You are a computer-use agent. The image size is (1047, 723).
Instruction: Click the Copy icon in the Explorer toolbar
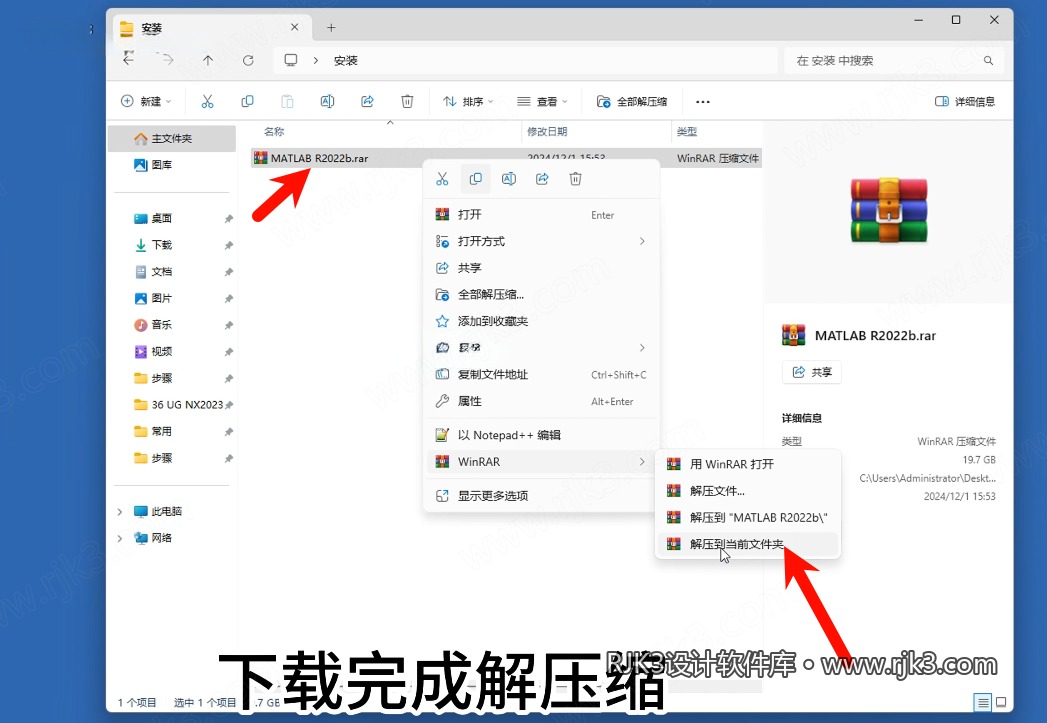247,101
